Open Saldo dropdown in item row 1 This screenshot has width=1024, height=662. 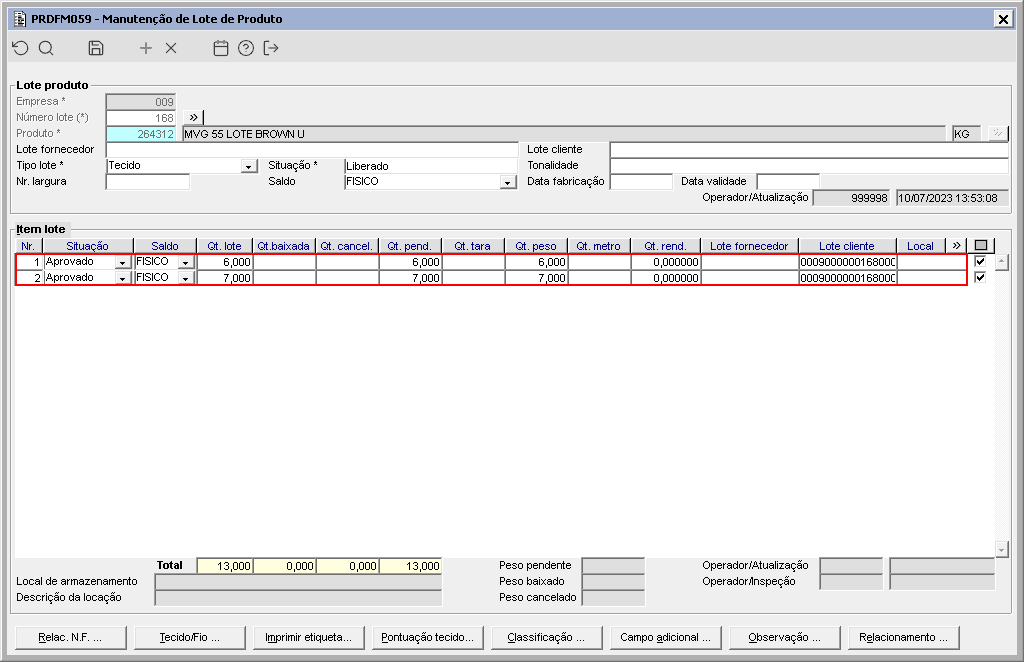coord(185,262)
